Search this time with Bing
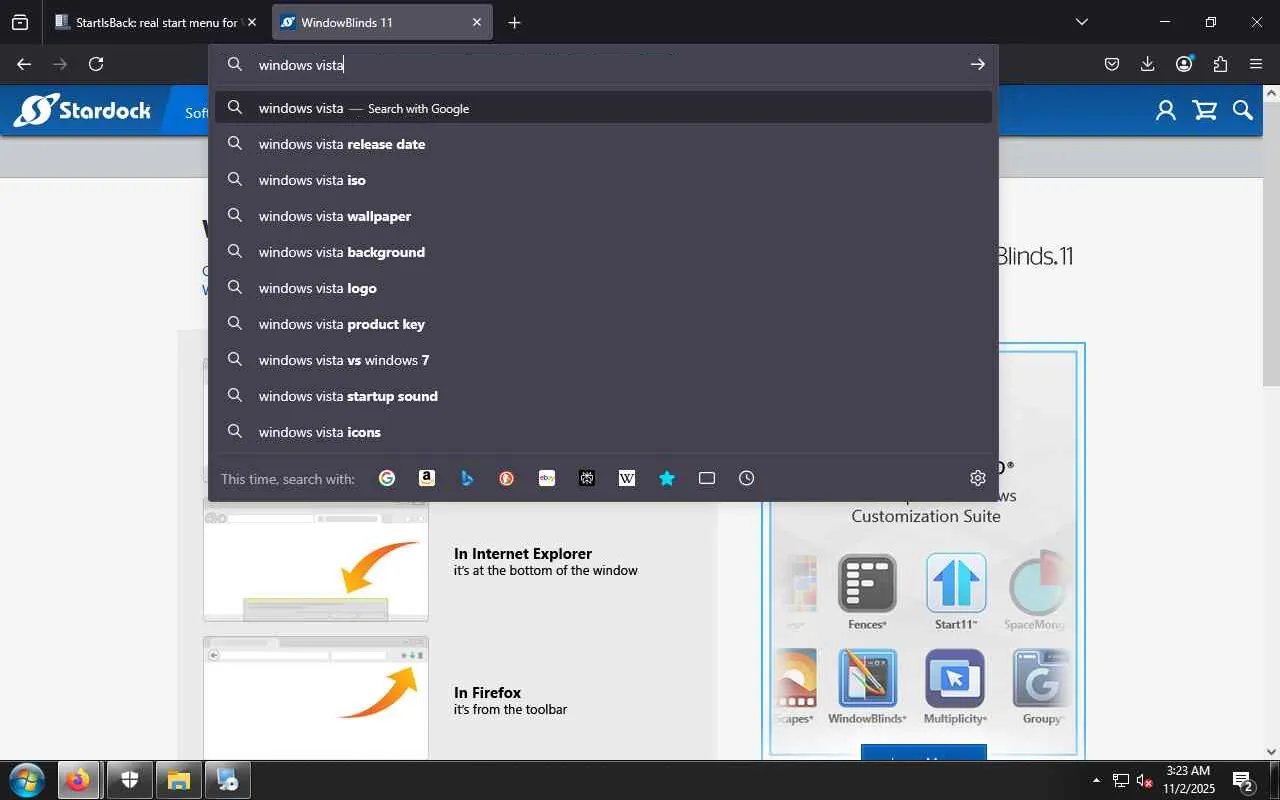Screen dimensions: 1280x800 tap(467, 478)
